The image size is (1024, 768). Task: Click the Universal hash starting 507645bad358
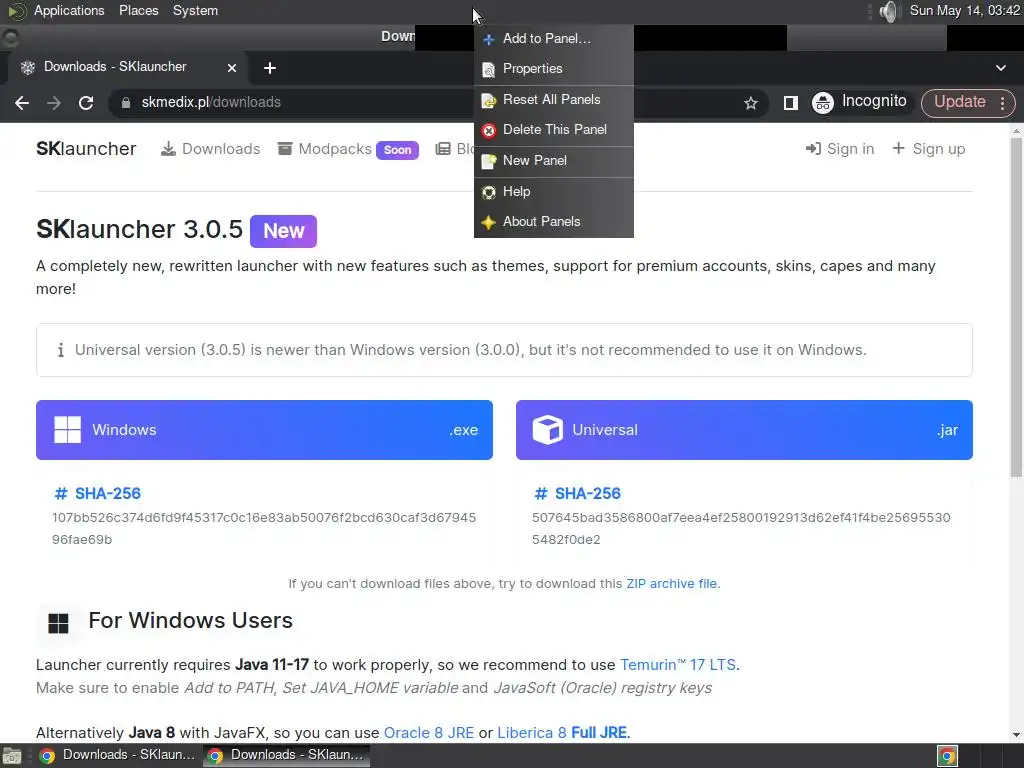pos(741,528)
